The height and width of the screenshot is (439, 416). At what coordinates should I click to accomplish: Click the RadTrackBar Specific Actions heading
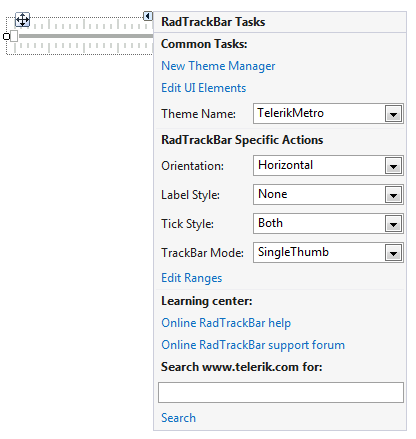pos(242,140)
